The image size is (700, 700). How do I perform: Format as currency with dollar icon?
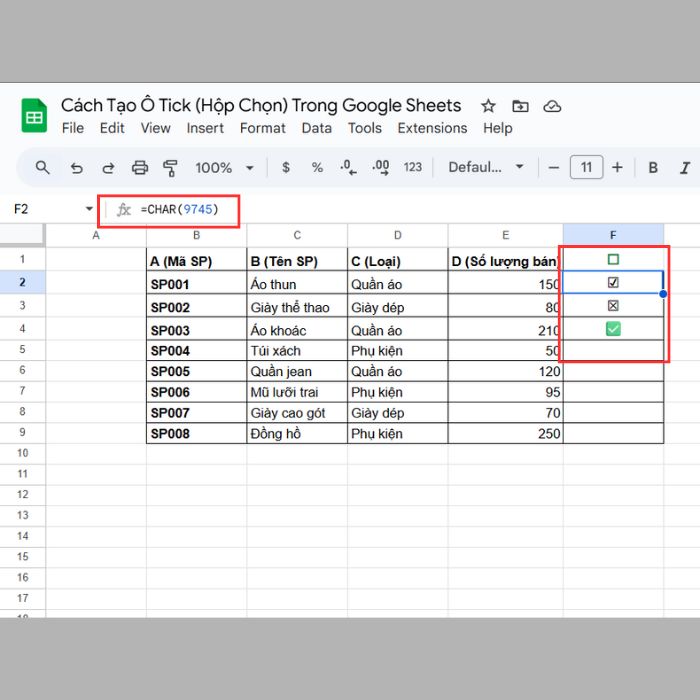click(286, 167)
